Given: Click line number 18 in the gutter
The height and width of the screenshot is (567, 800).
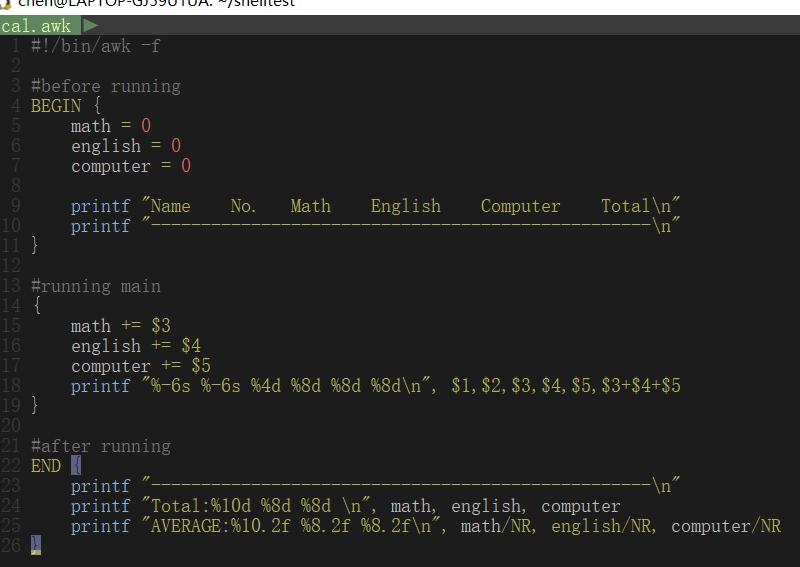Looking at the screenshot, I should pos(11,386).
